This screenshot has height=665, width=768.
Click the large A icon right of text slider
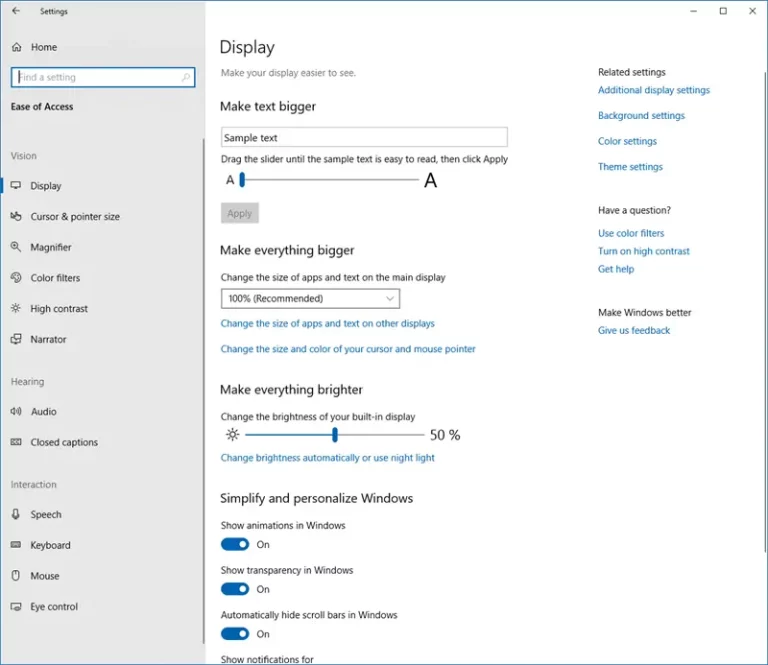(431, 180)
